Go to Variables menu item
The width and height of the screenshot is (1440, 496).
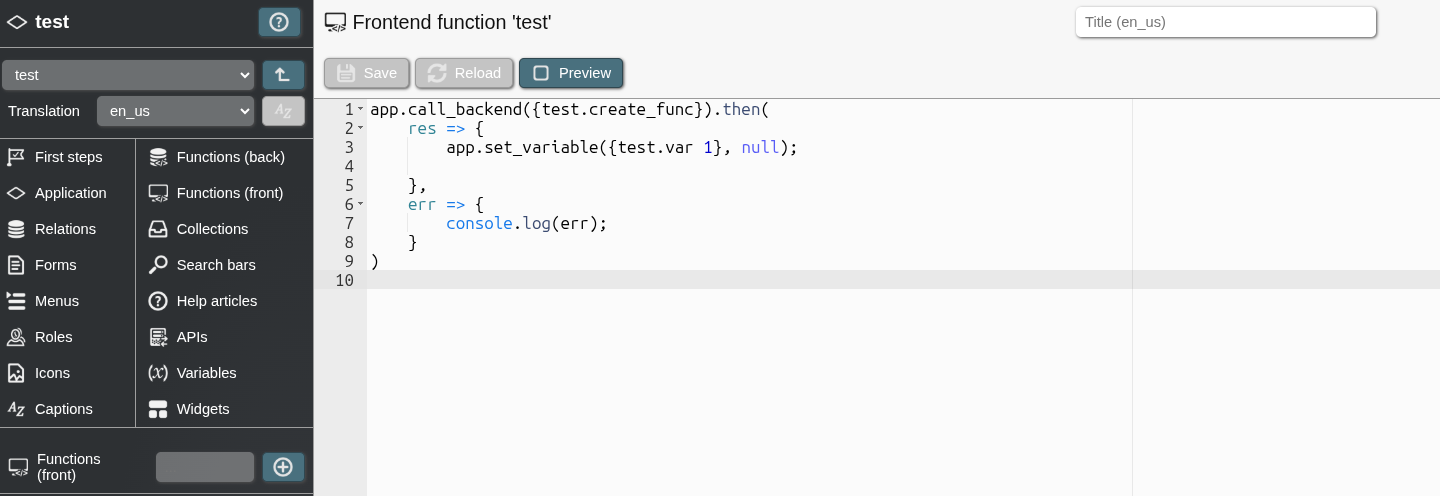point(206,373)
